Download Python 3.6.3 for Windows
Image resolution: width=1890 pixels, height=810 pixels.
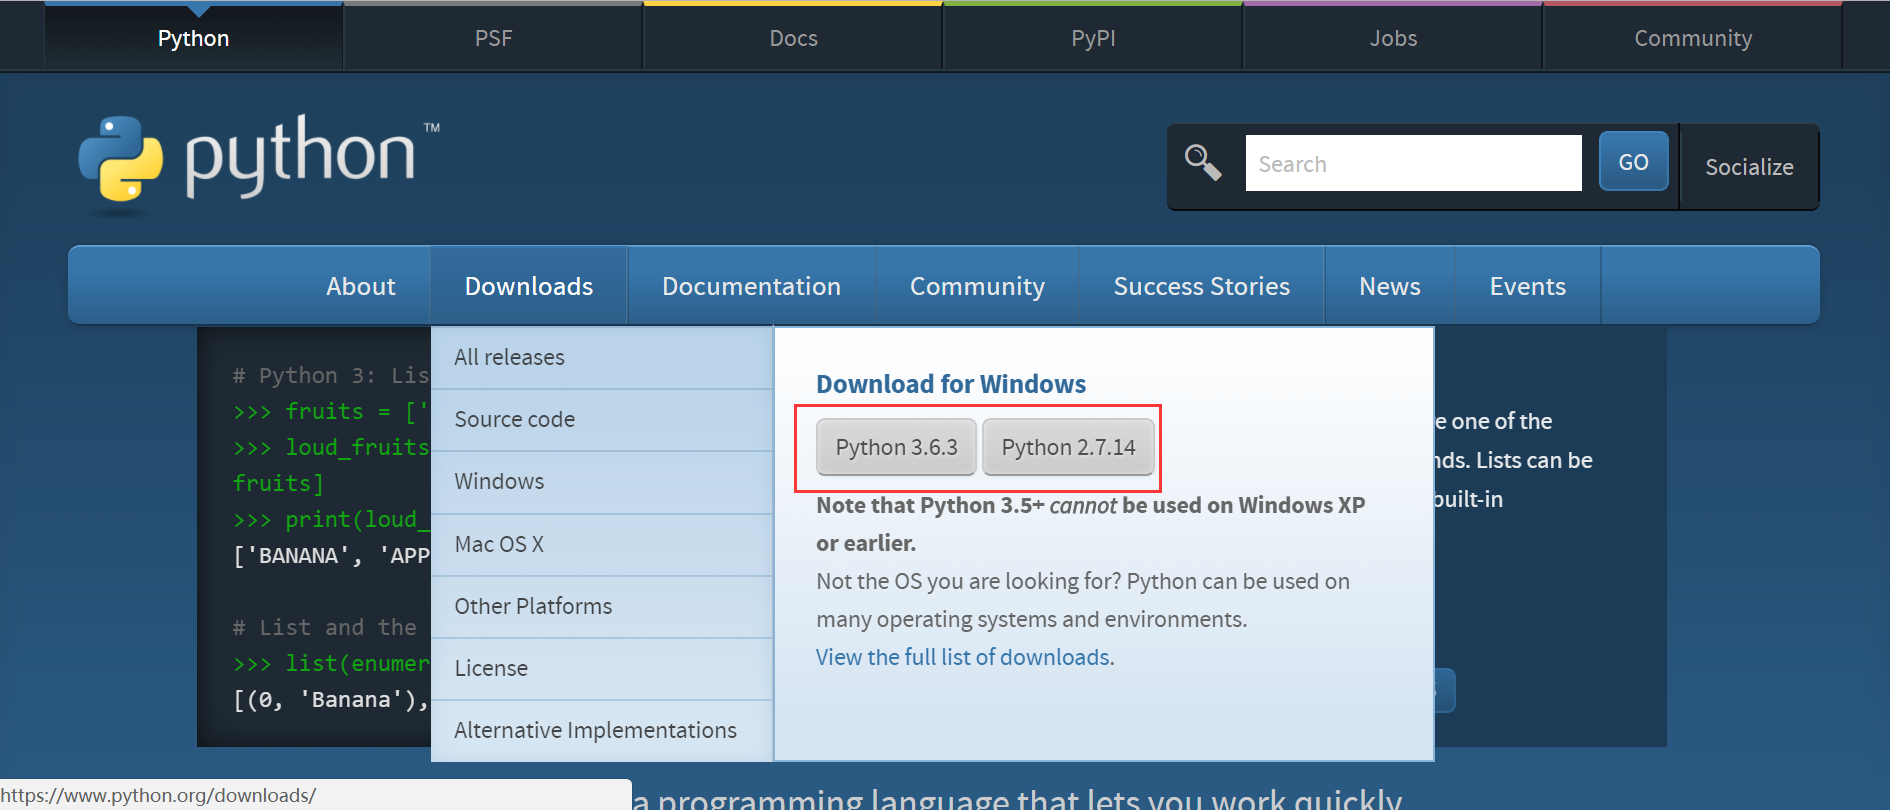[x=896, y=447]
